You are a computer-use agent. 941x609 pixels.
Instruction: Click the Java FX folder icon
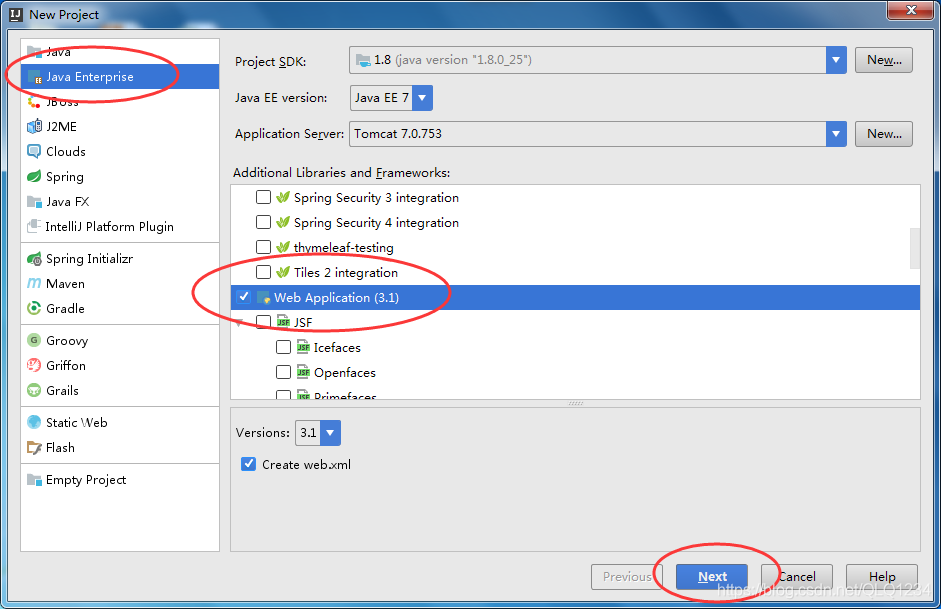pyautogui.click(x=34, y=202)
